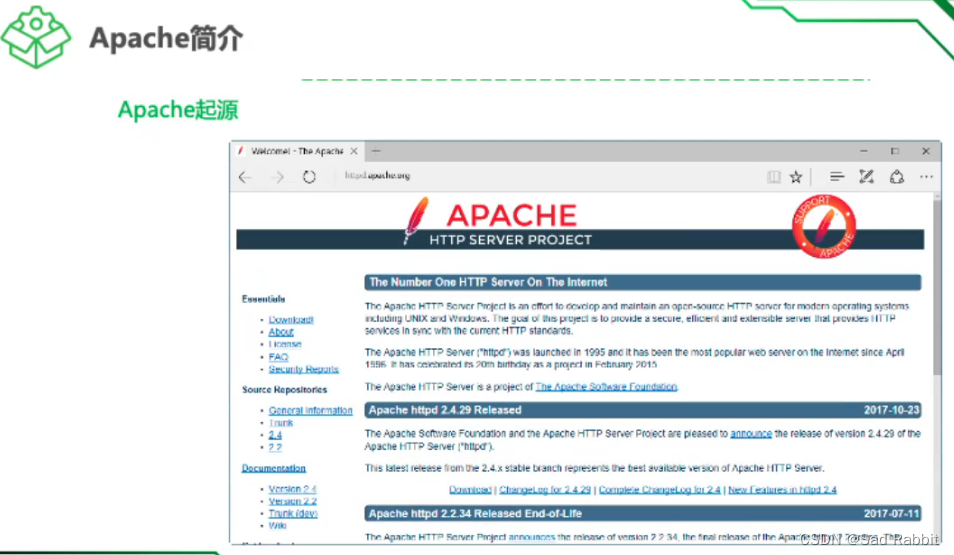The height and width of the screenshot is (555, 954).
Task: Open Complete ChangeLog for 2.4 link
Action: tap(660, 489)
